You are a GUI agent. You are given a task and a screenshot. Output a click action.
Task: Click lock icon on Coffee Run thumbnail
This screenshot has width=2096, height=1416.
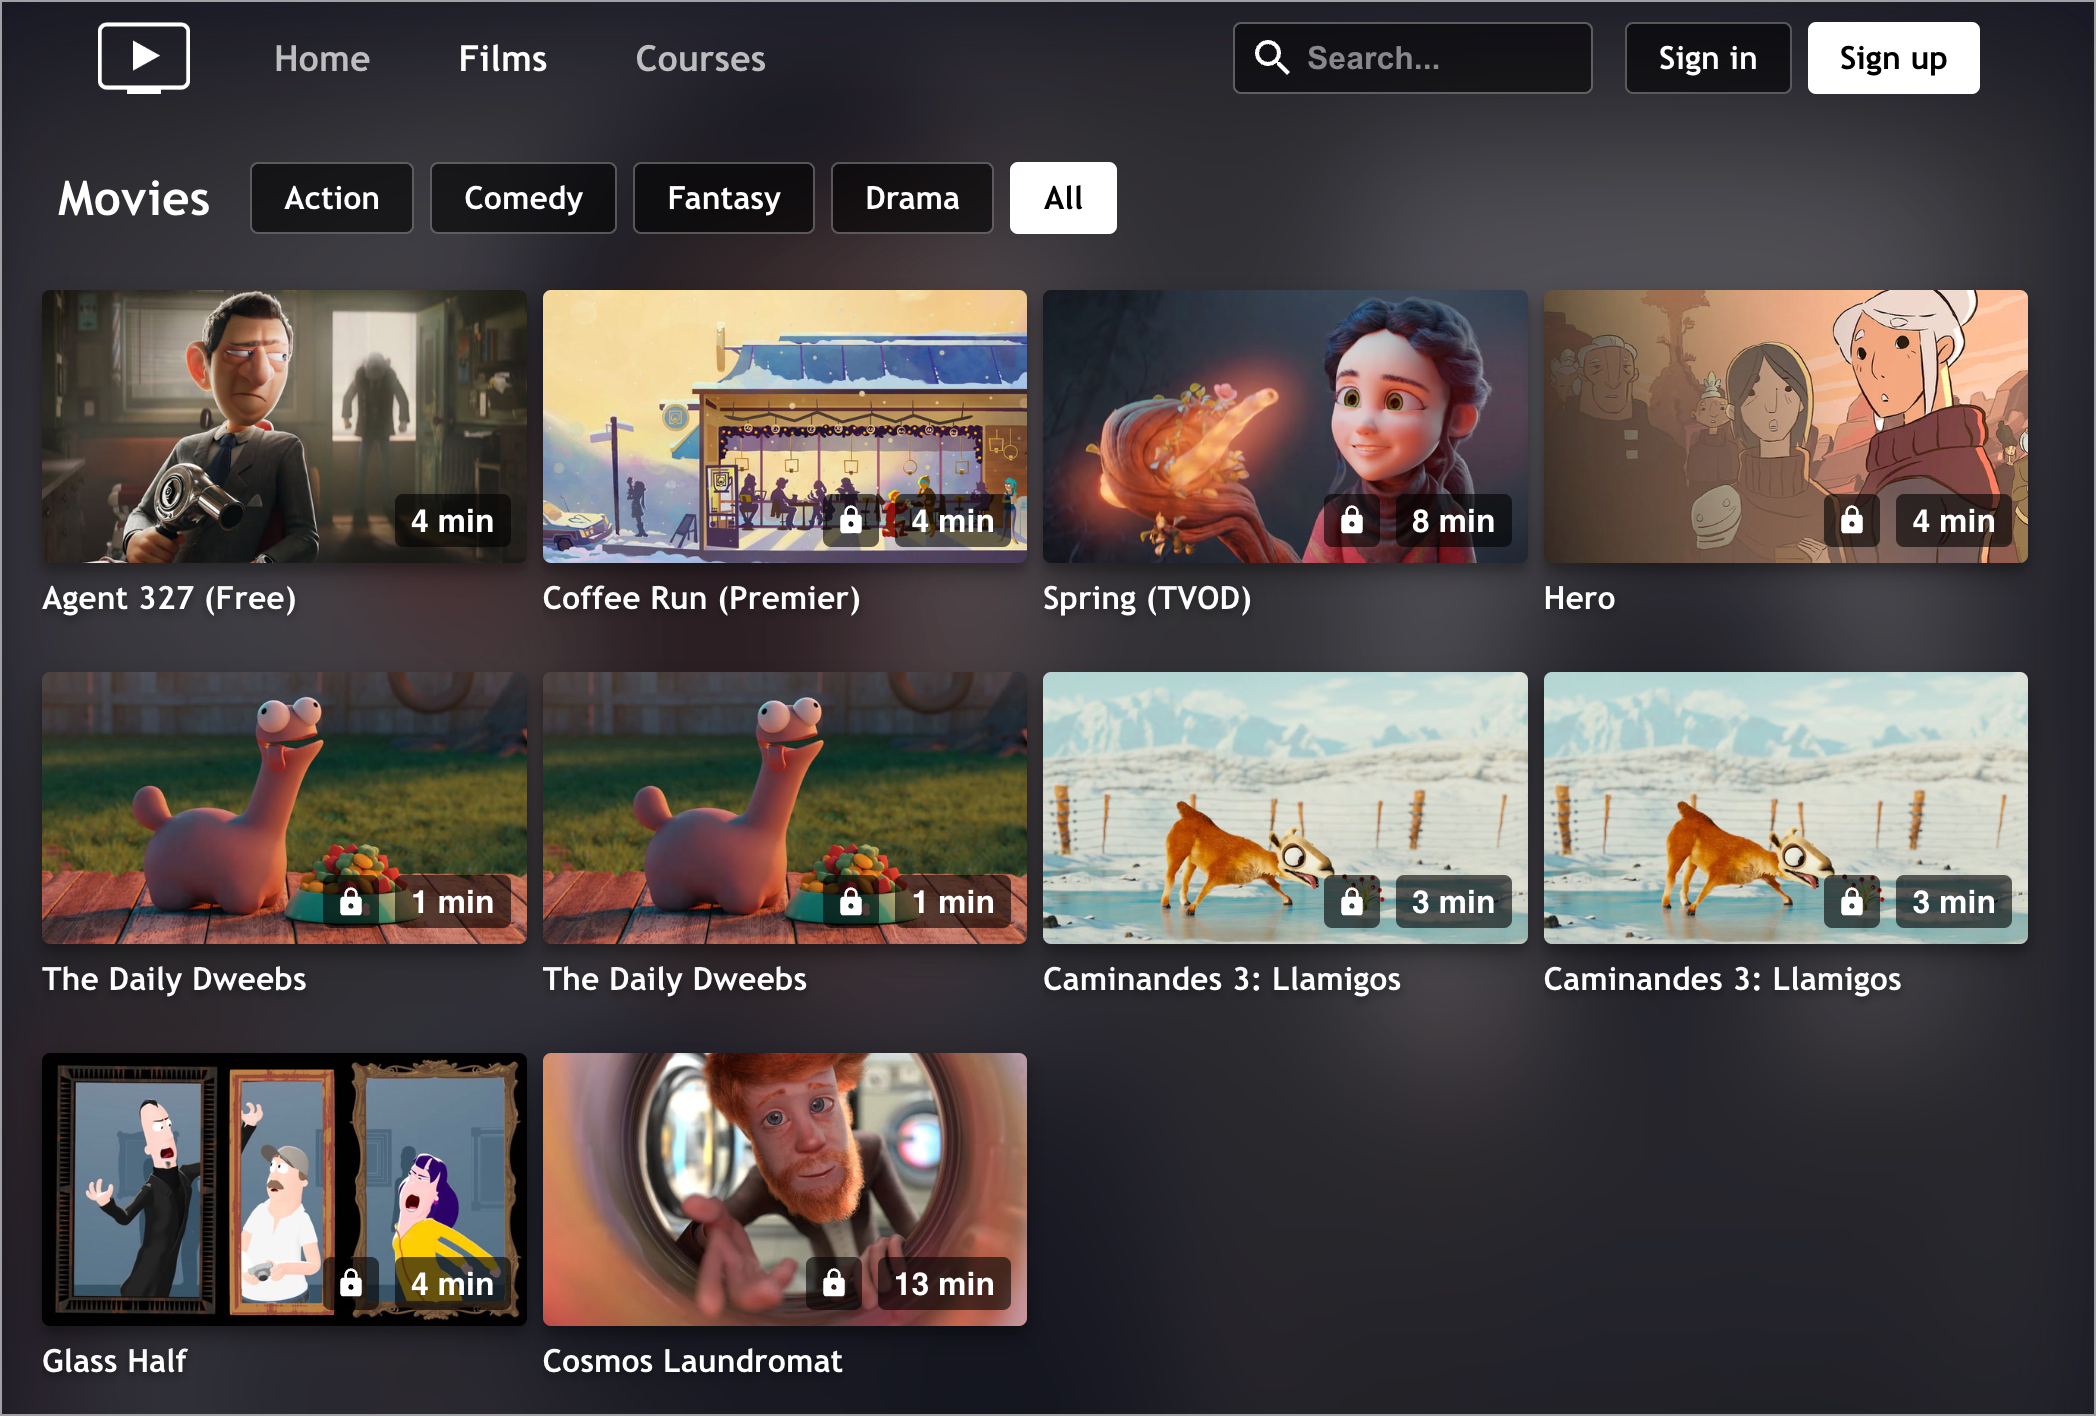pyautogui.click(x=851, y=520)
